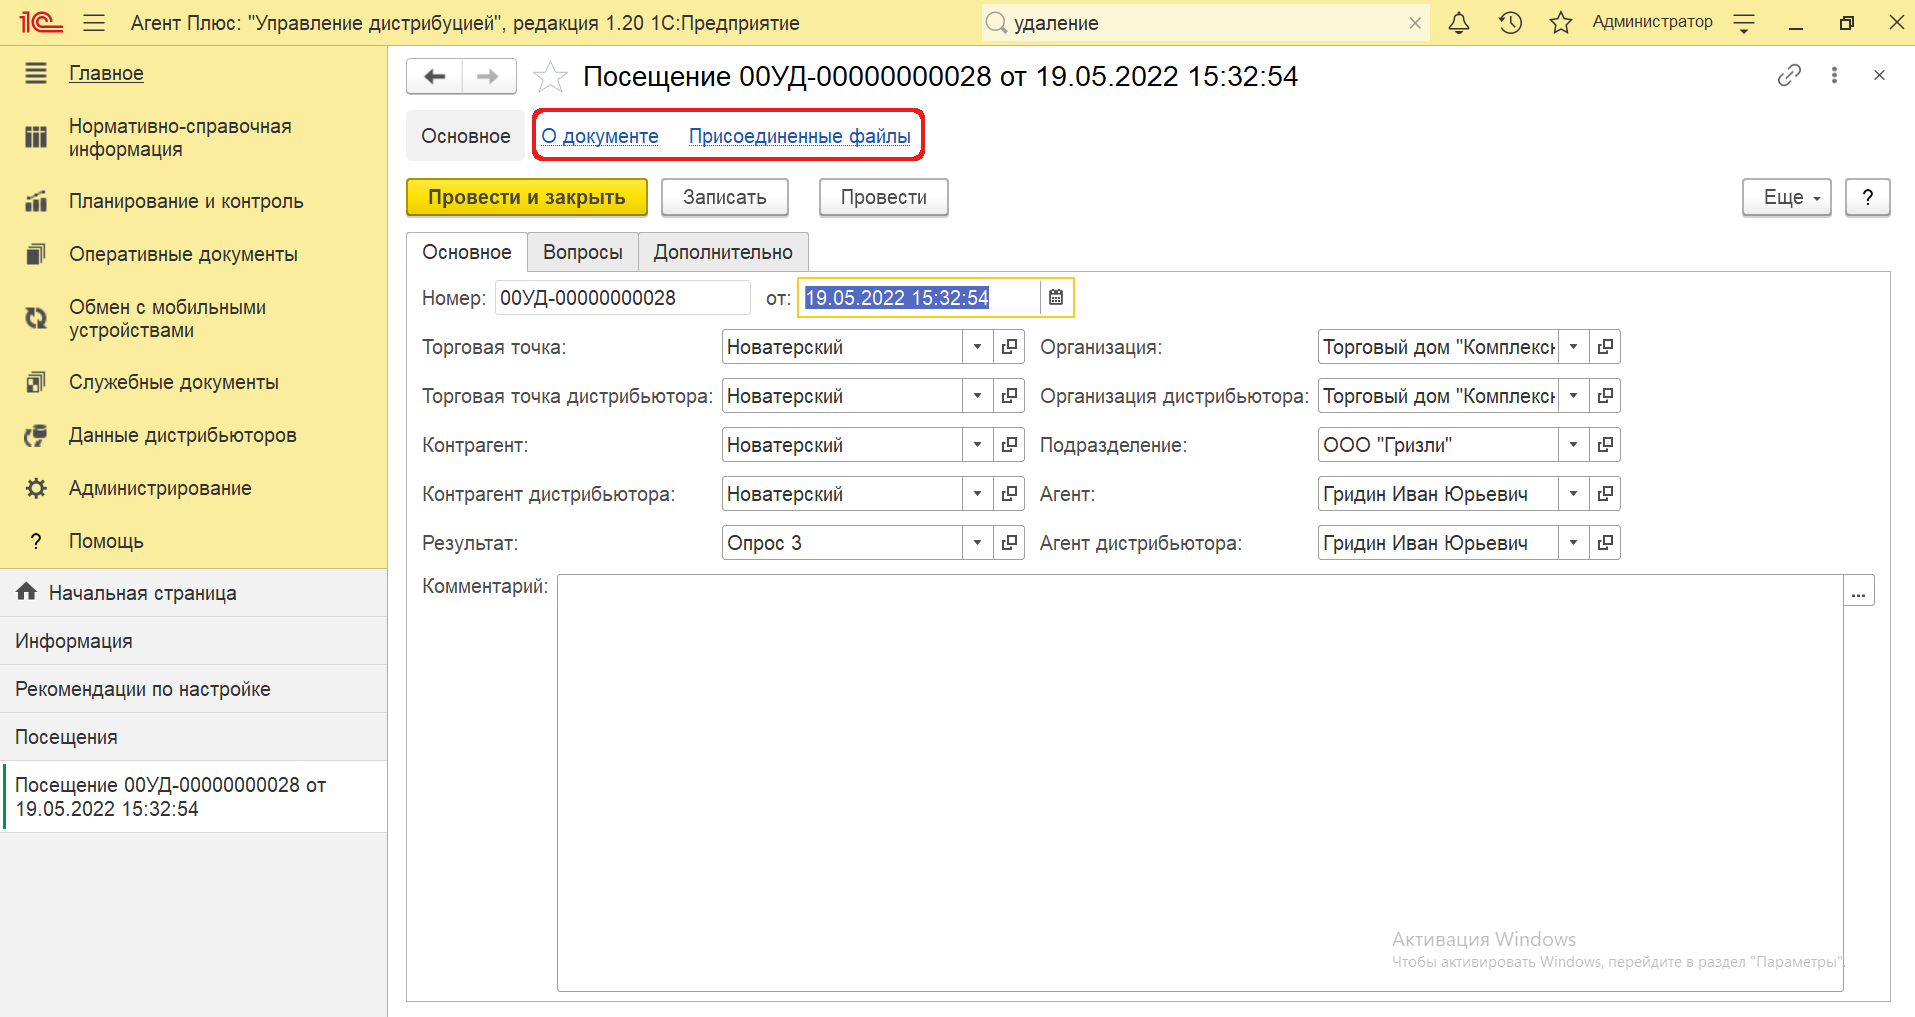1915x1017 pixels.
Task: Open Основное navigation section
Action: tap(465, 136)
